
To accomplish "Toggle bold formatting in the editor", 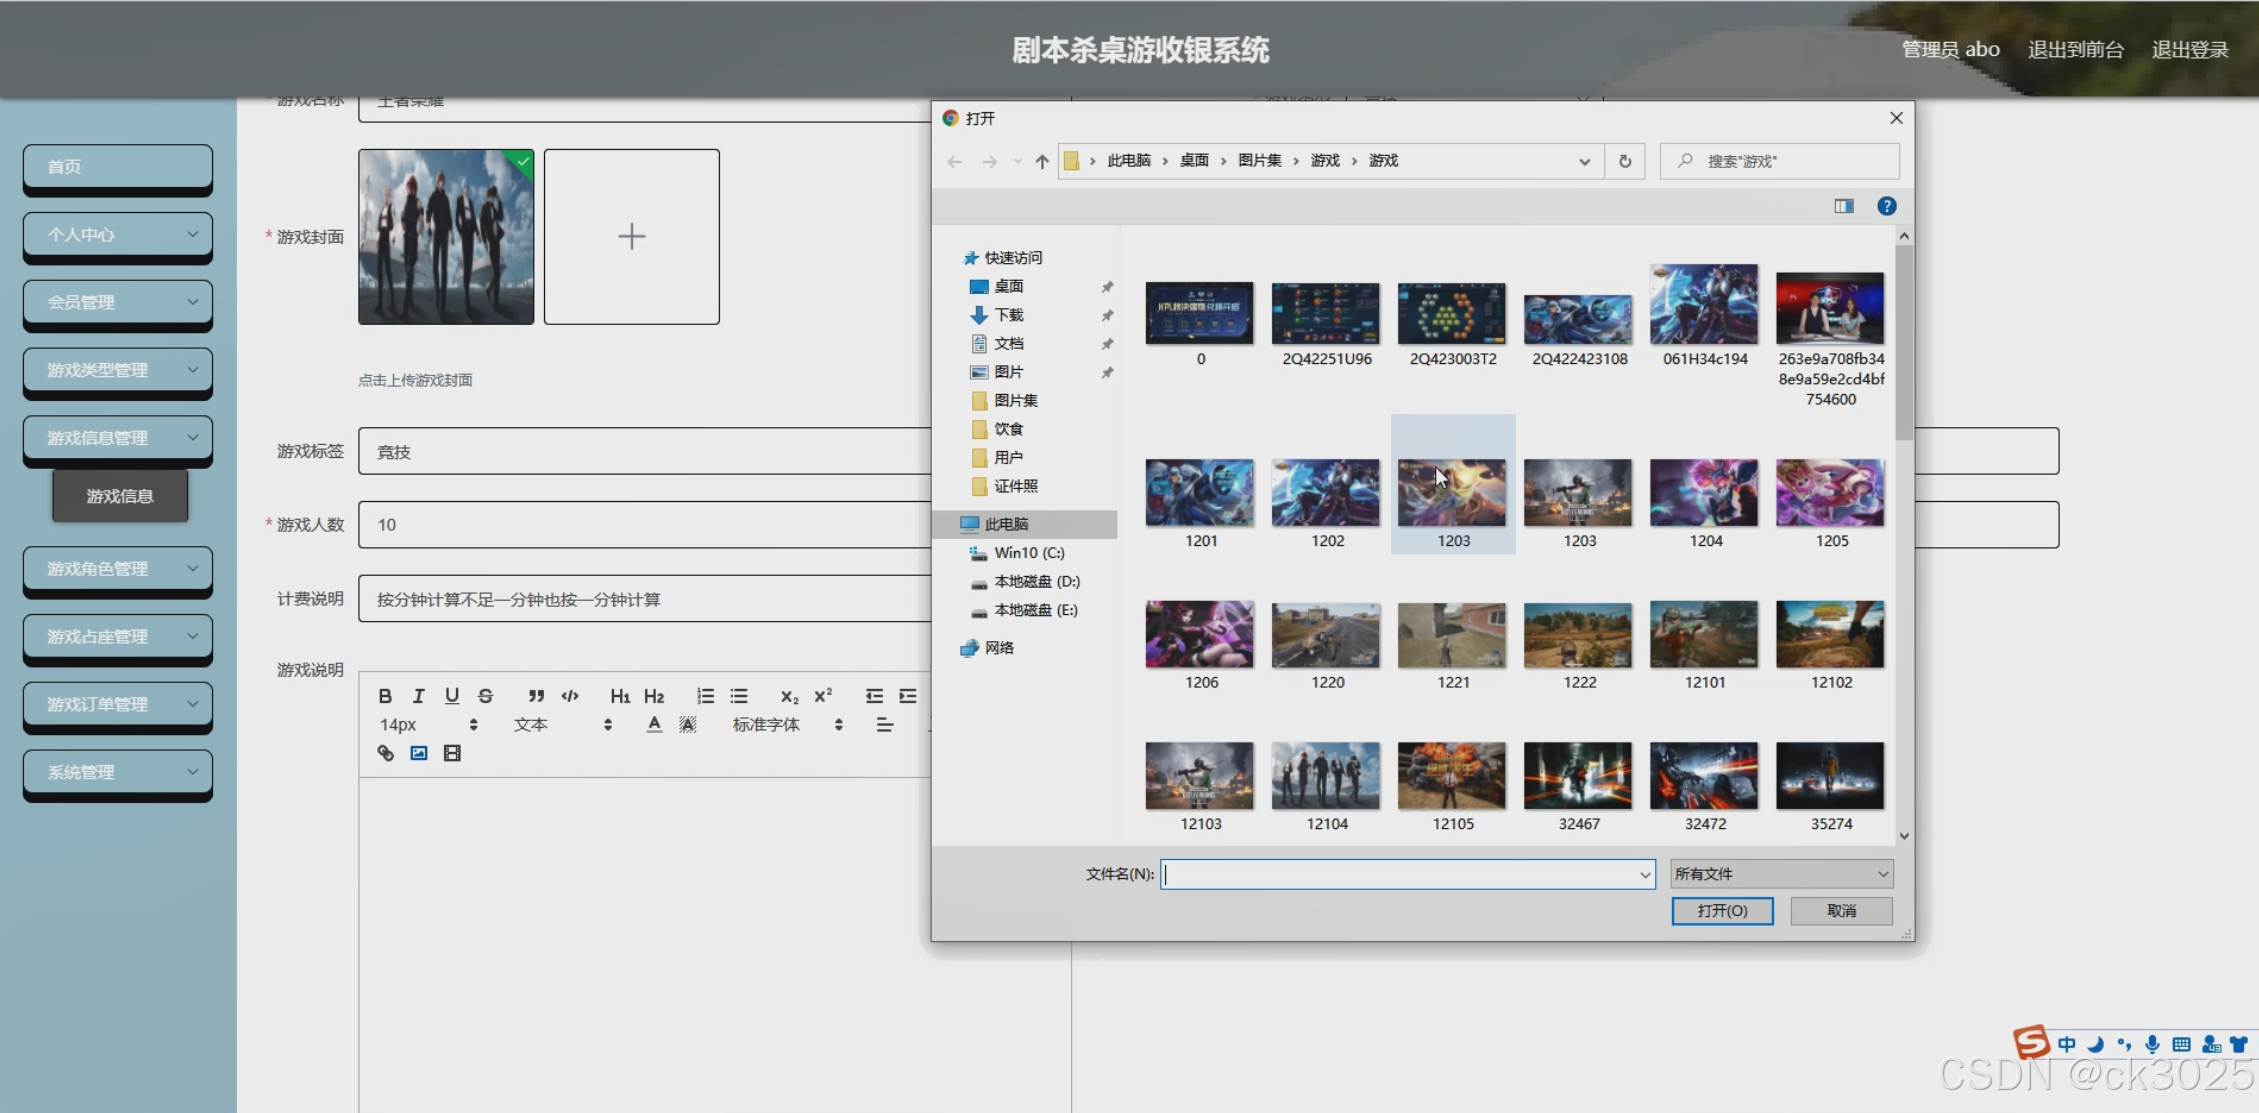I will pyautogui.click(x=385, y=696).
